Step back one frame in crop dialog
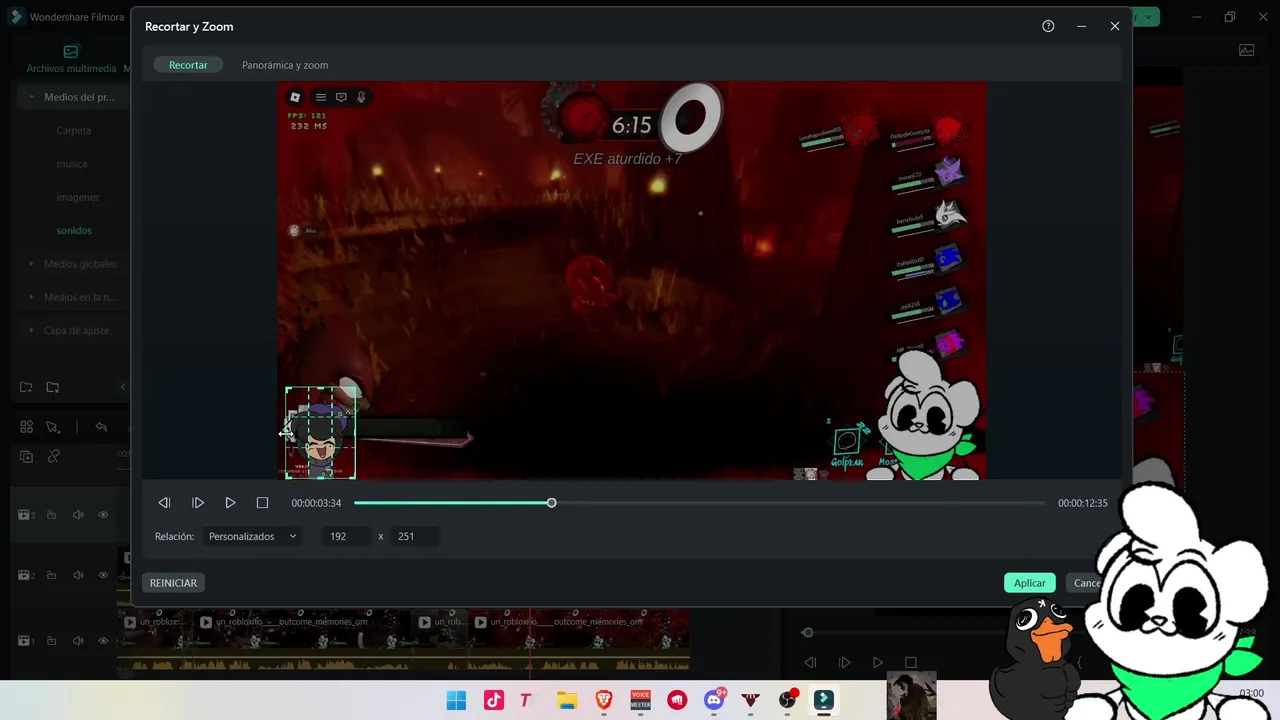Screen dimensions: 1280x720 (164, 503)
